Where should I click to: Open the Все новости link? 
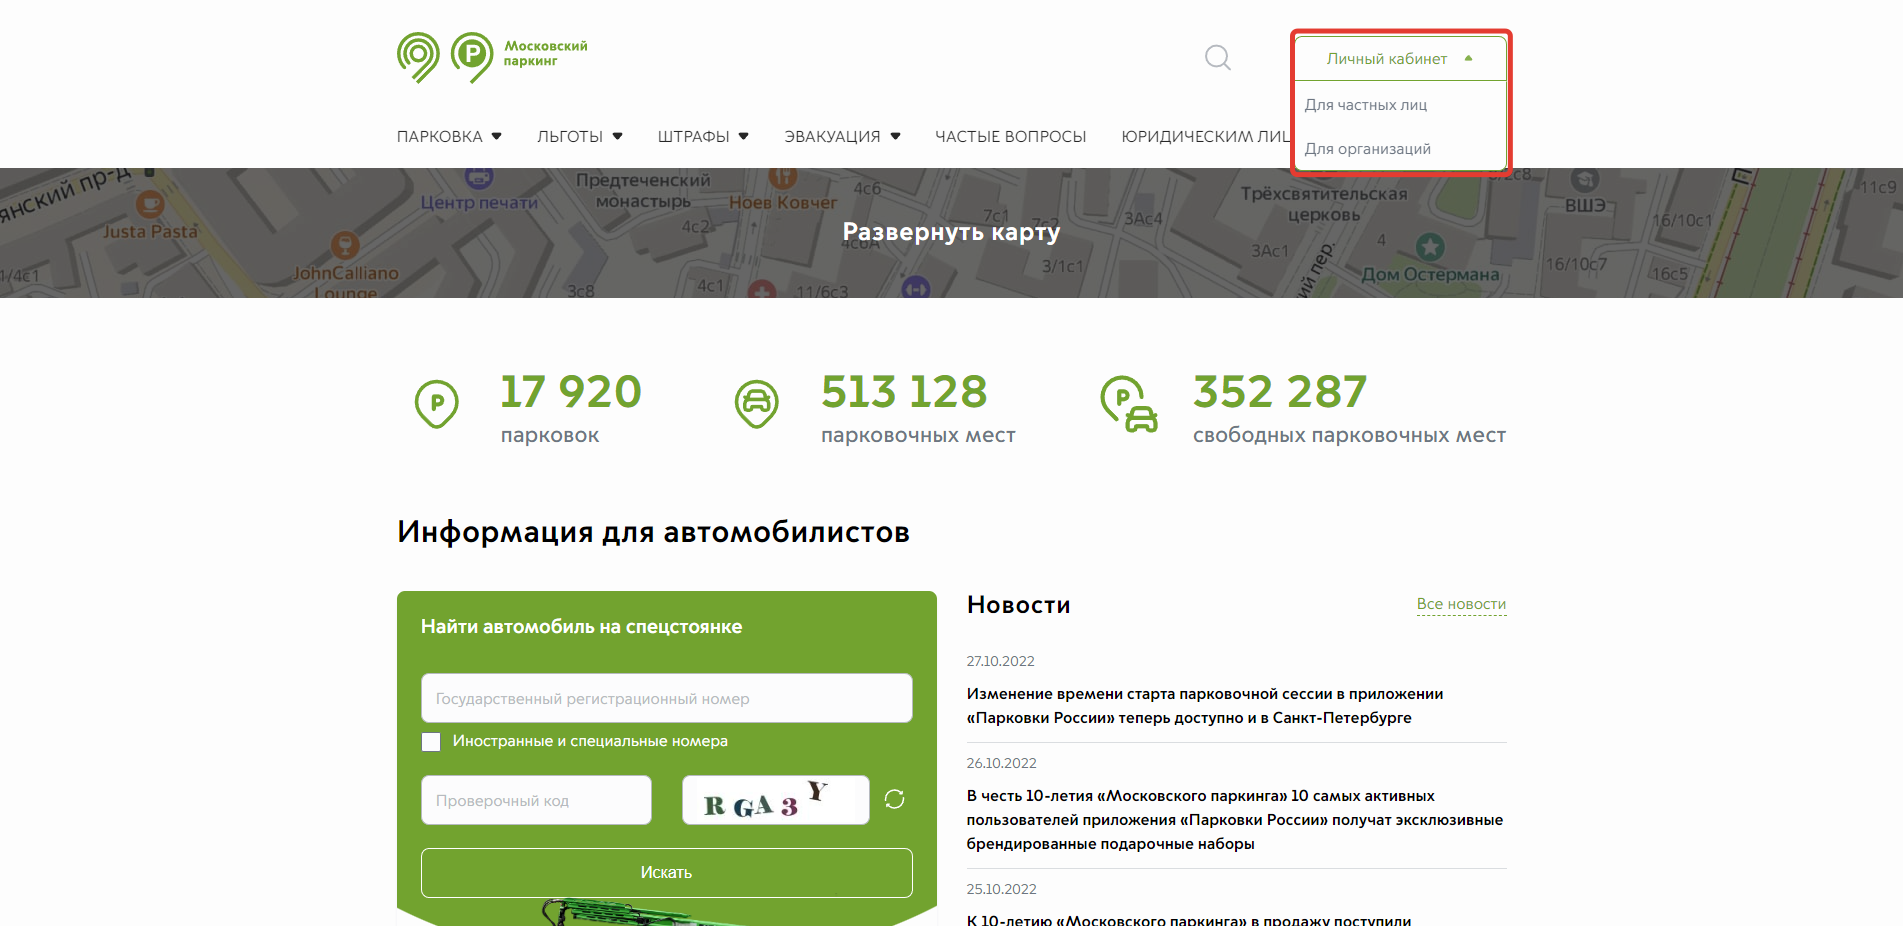coord(1460,604)
